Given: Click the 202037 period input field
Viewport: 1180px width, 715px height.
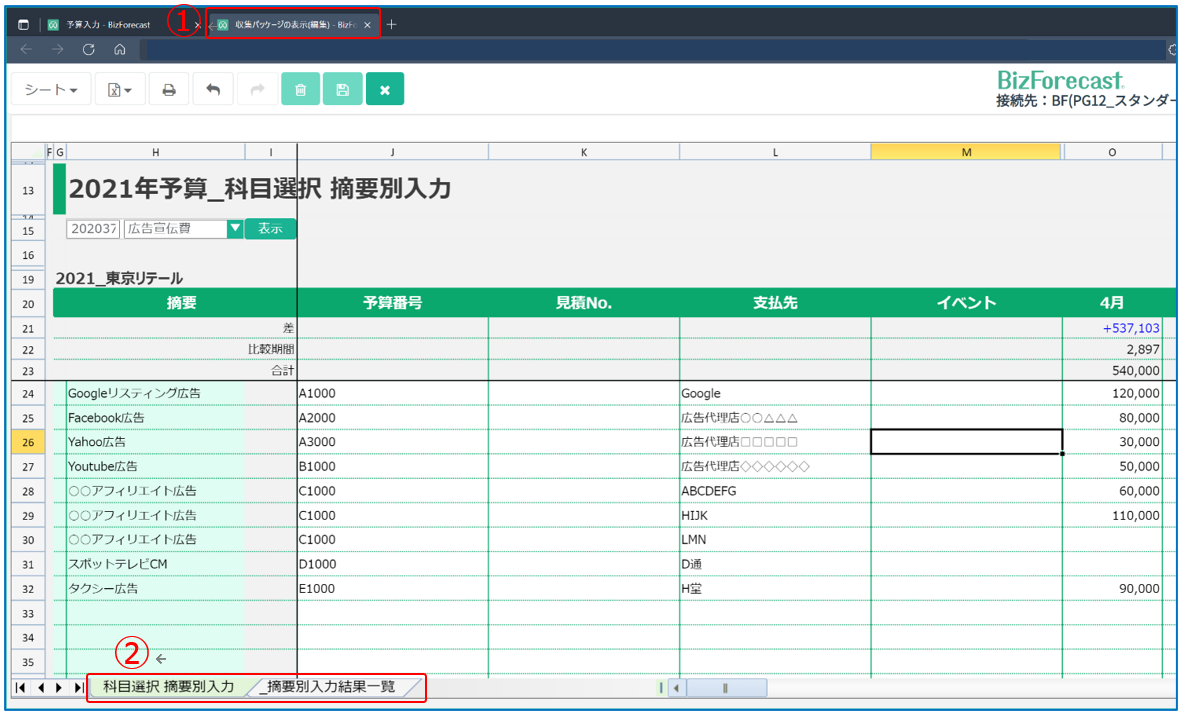Looking at the screenshot, I should click(x=93, y=229).
